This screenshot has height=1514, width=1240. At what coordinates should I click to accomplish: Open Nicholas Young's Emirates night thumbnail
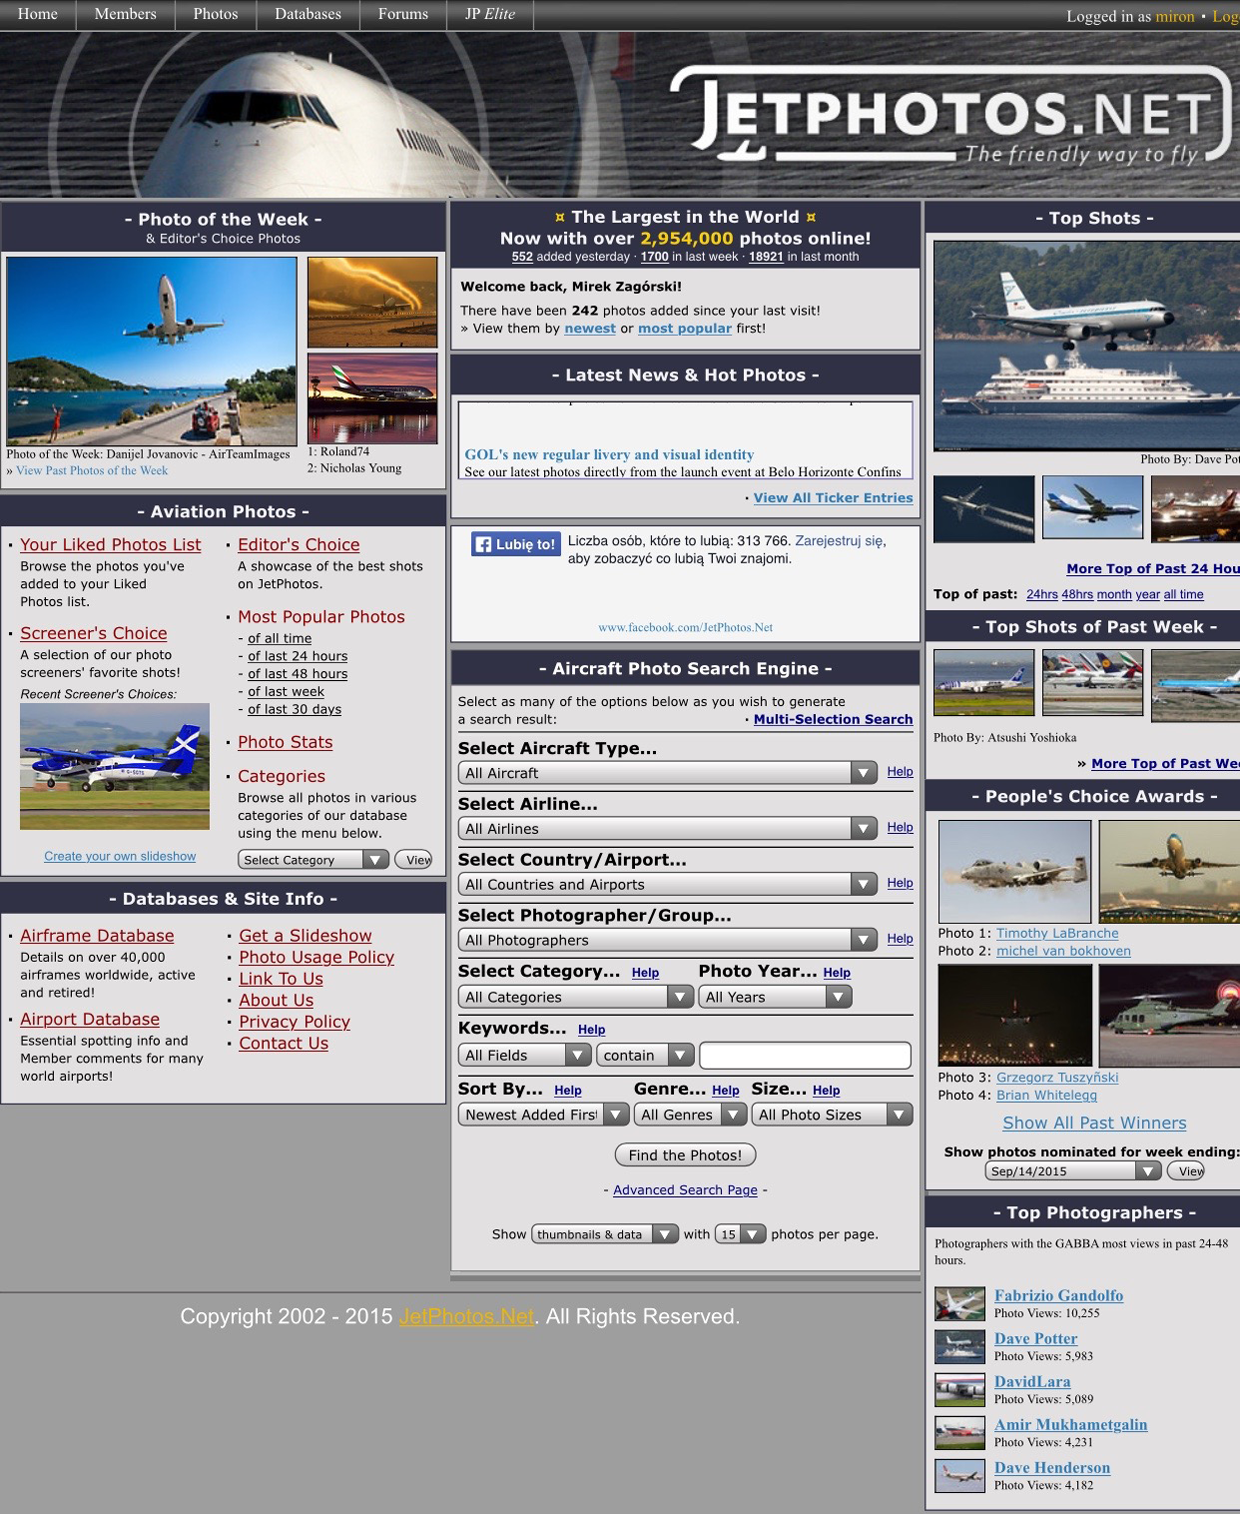[x=372, y=398]
